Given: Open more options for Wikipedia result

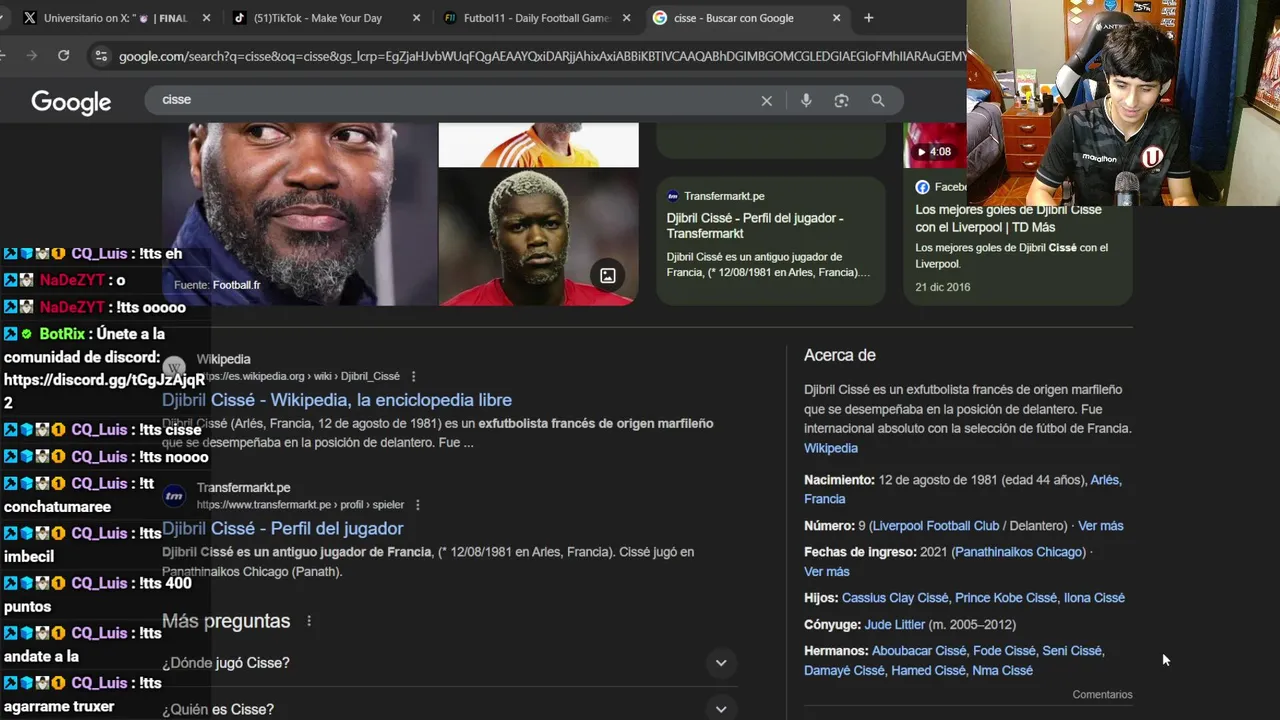Looking at the screenshot, I should pyautogui.click(x=413, y=377).
